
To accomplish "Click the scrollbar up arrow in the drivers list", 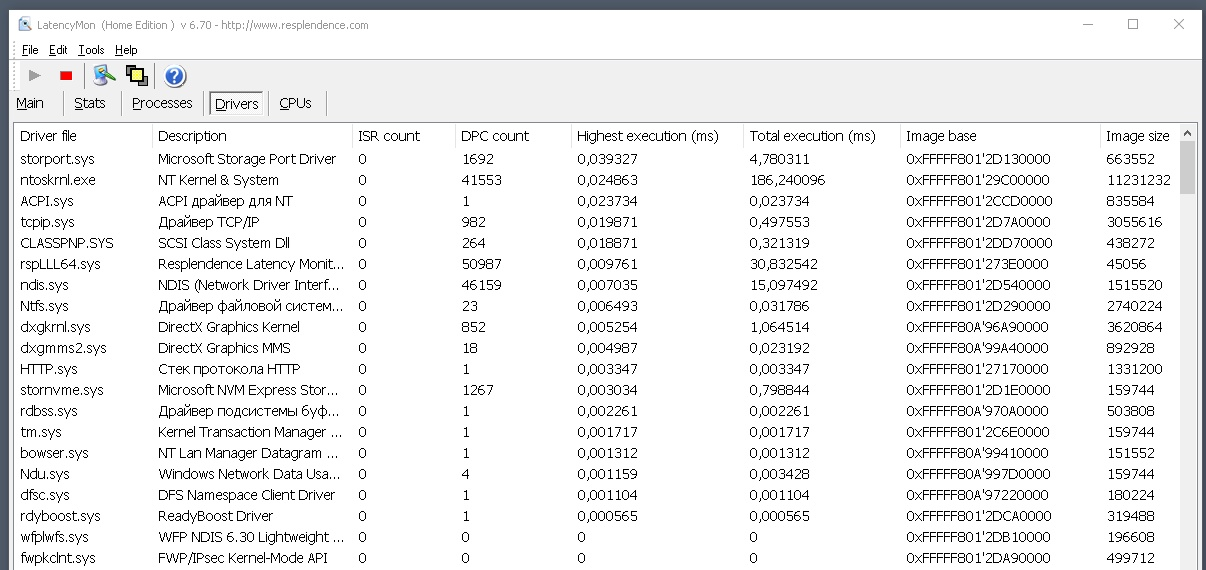I will (x=1188, y=133).
